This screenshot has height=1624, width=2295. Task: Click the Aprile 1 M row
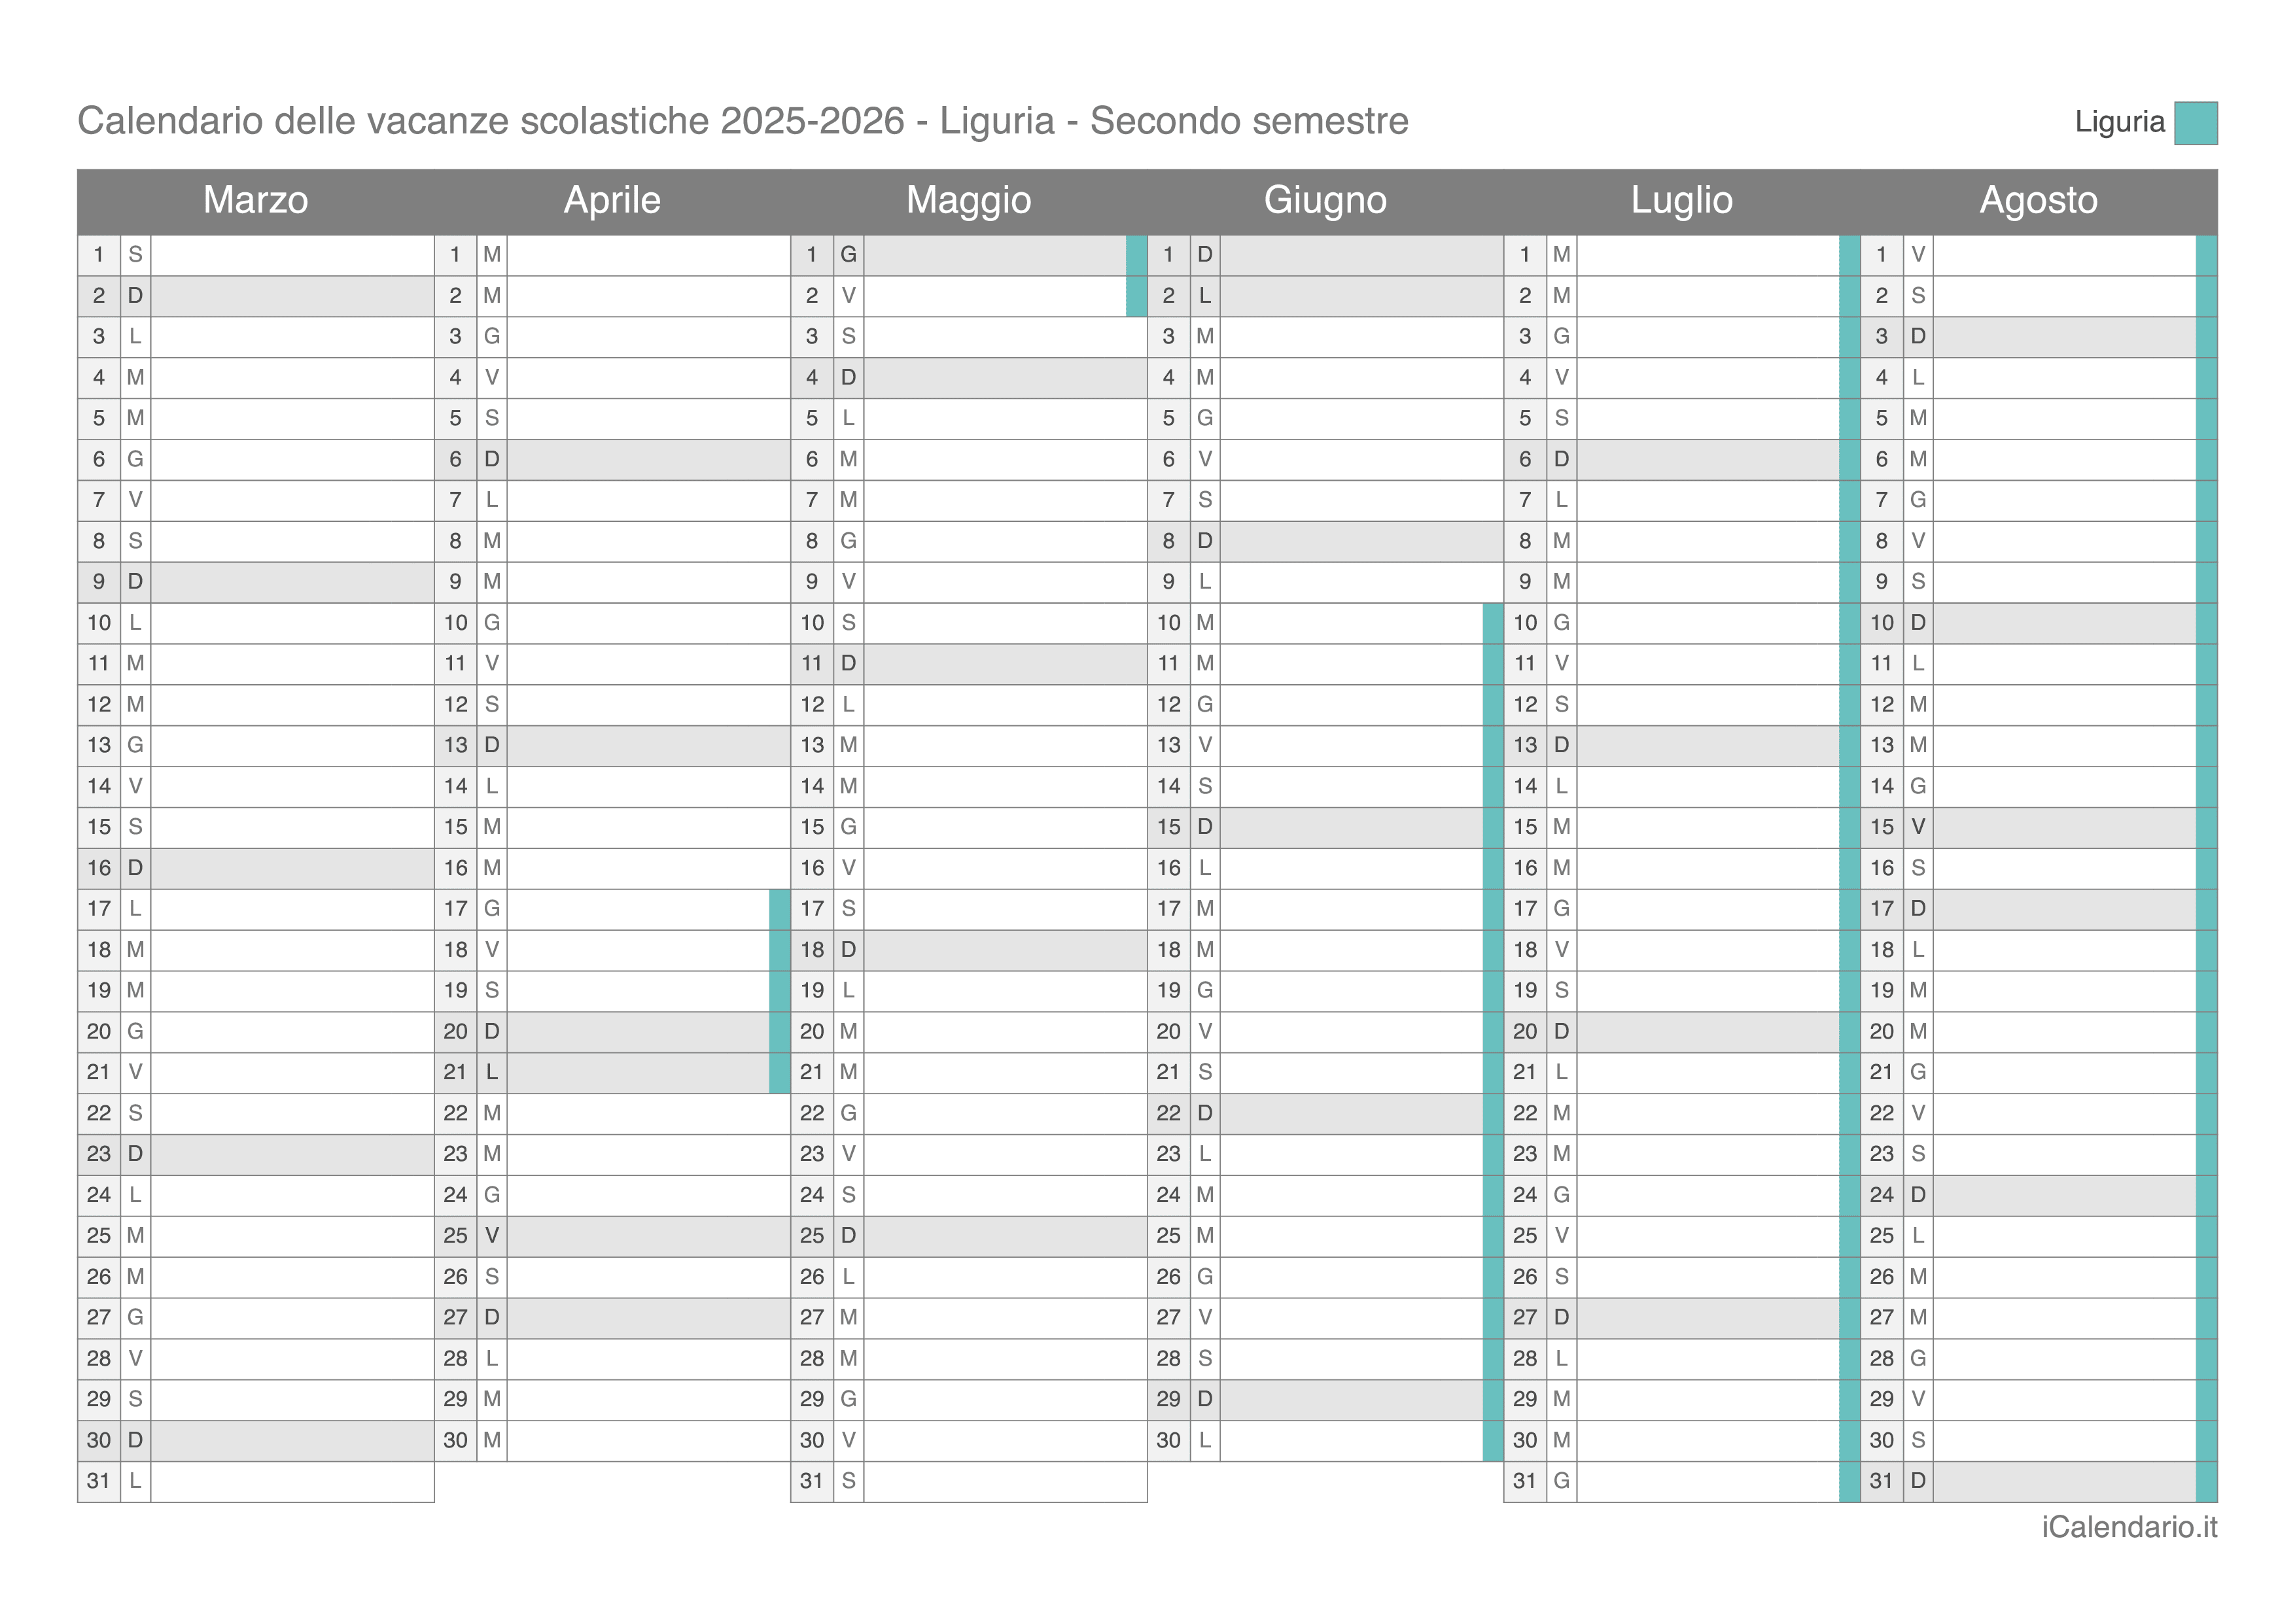(612, 255)
